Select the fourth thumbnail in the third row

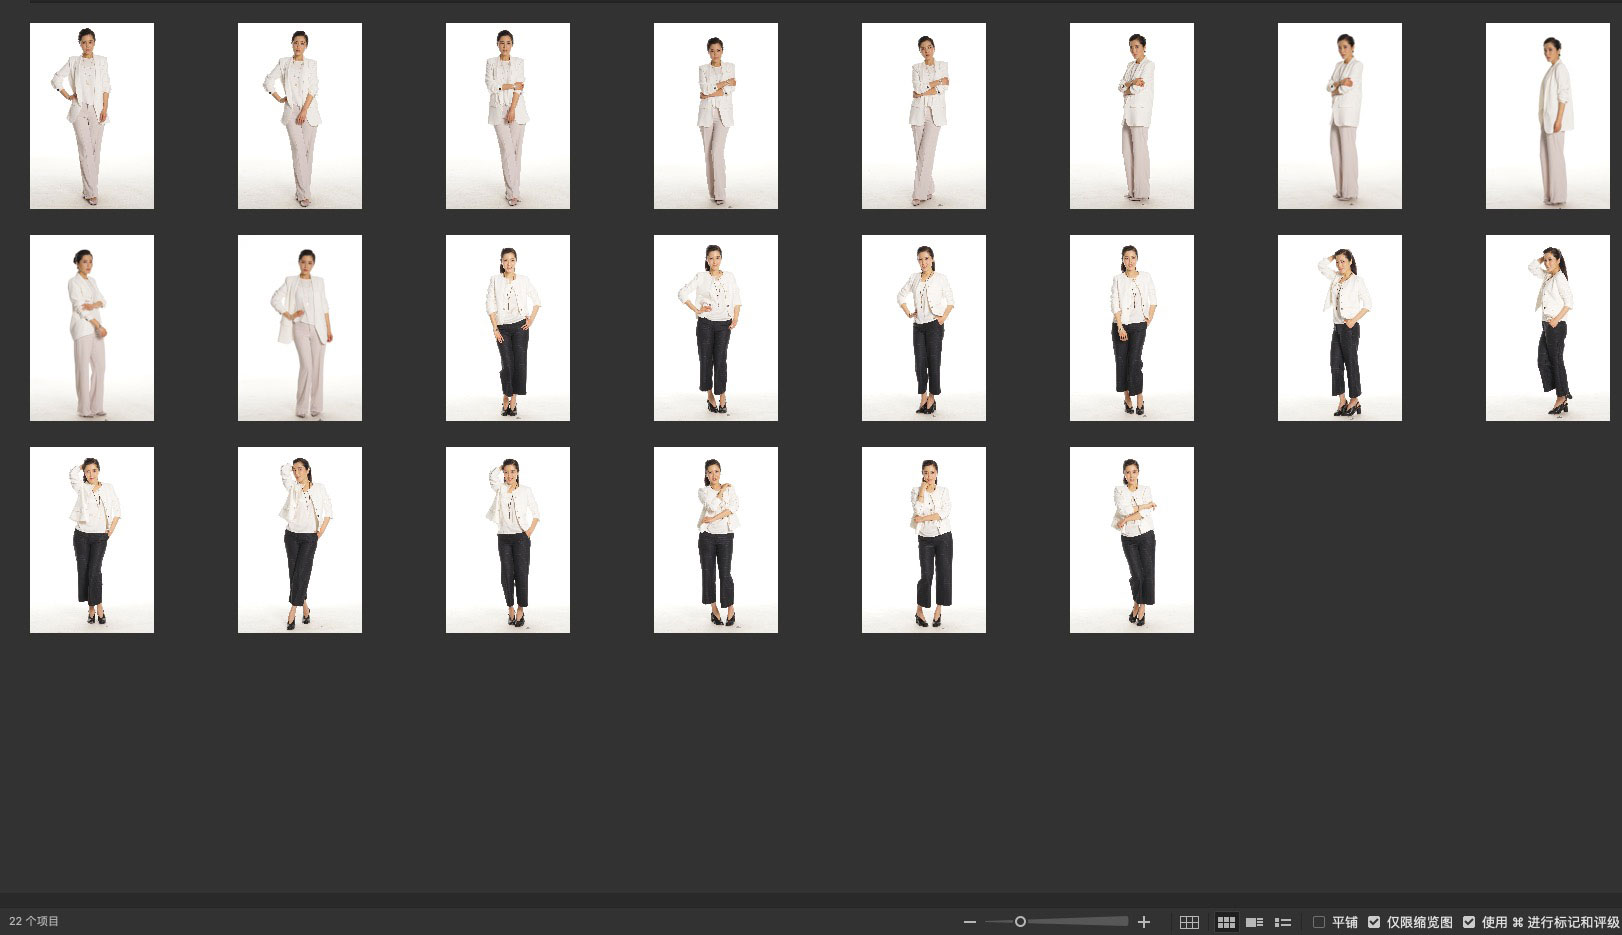coord(716,540)
